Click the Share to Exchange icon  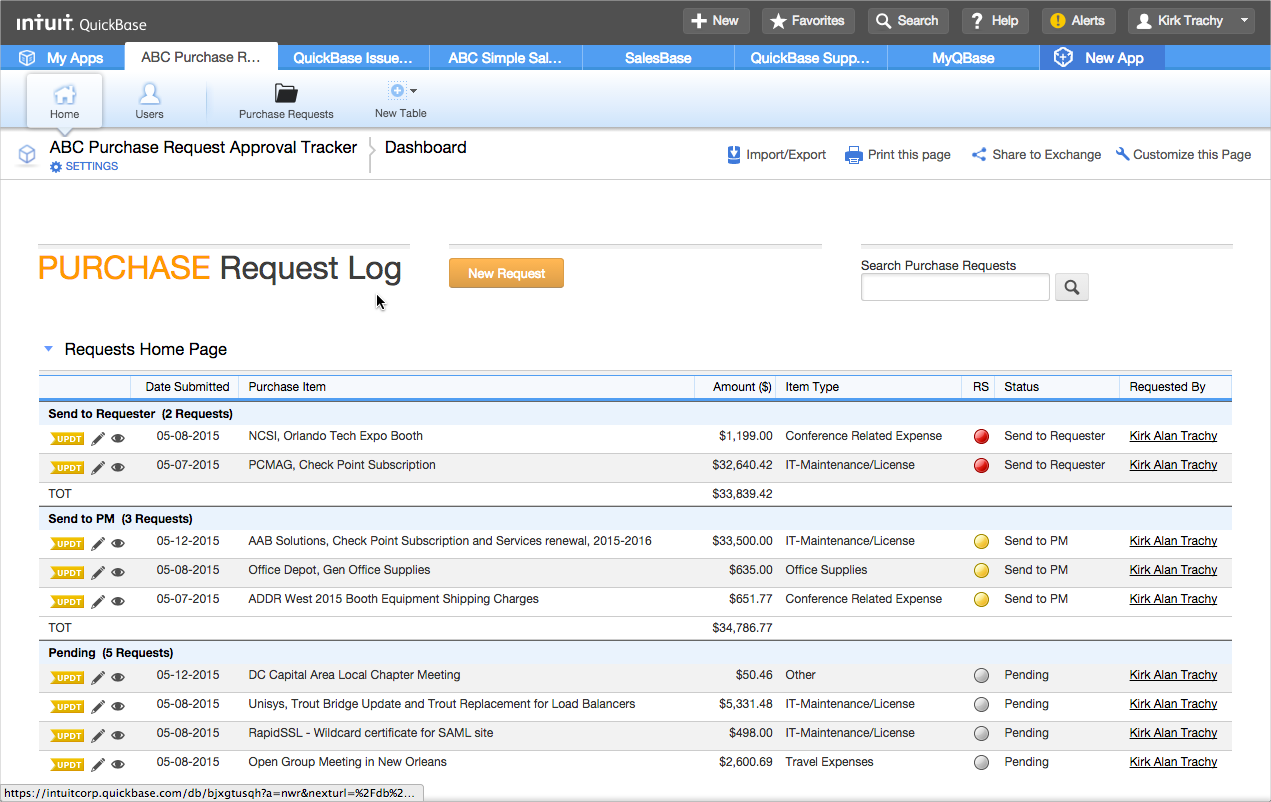979,155
